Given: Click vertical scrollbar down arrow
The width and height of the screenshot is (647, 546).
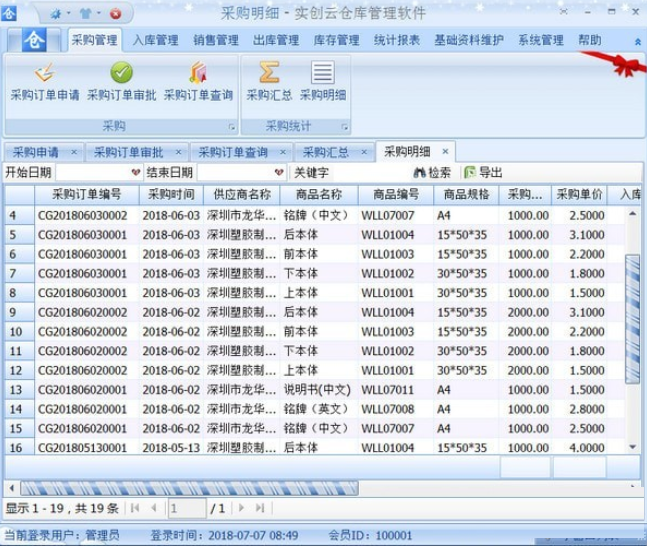Looking at the screenshot, I should coord(633,447).
